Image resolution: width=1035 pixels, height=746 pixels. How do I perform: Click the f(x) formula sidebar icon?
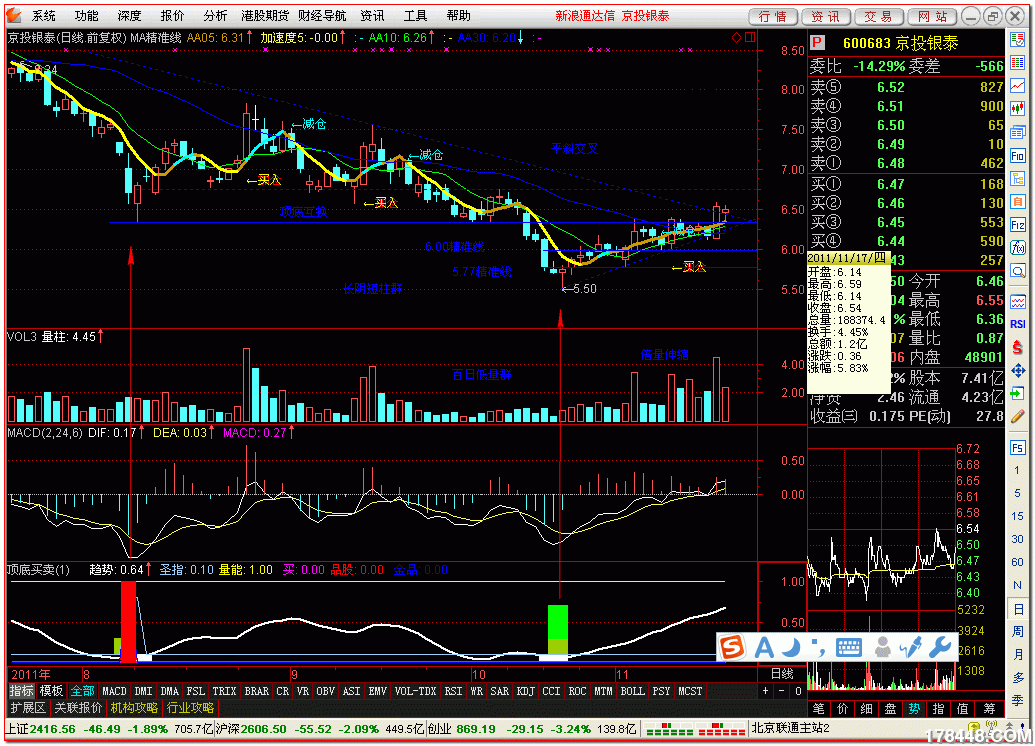[1017, 248]
